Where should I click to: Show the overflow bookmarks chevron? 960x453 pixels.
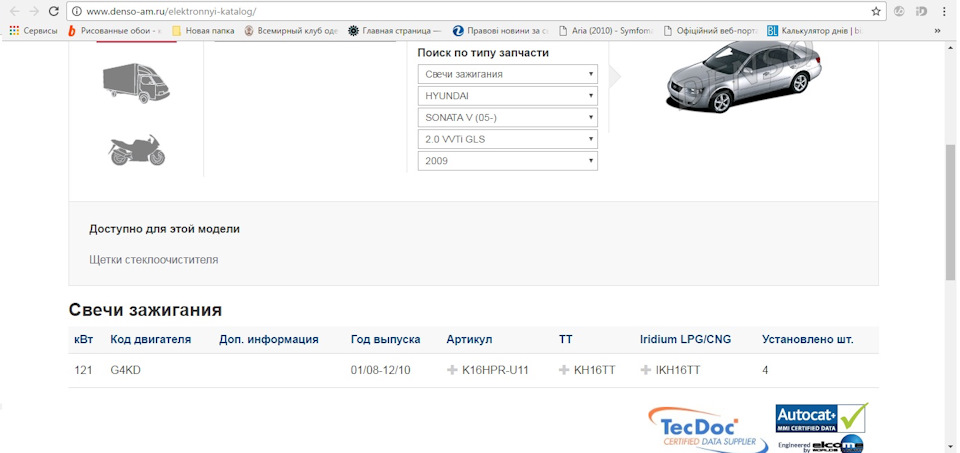coord(937,30)
